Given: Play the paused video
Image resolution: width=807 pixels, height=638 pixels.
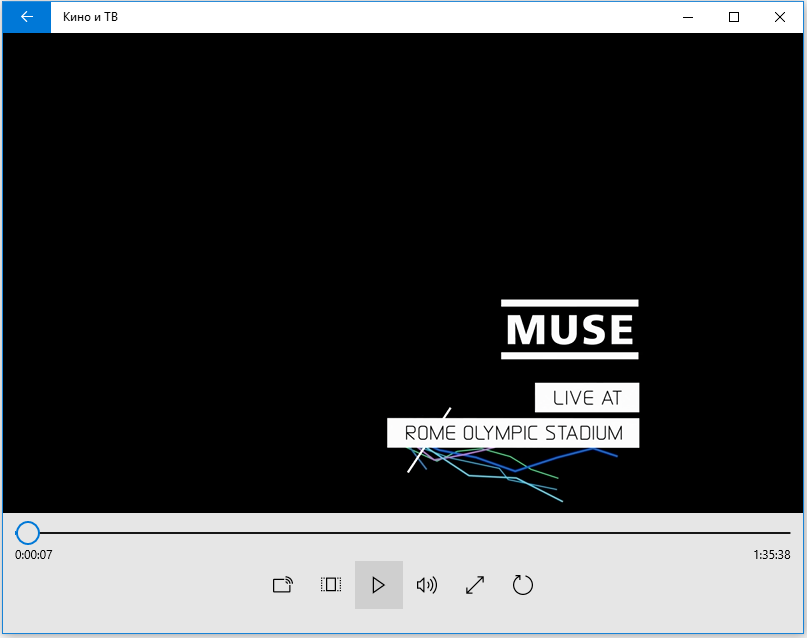Looking at the screenshot, I should coord(378,585).
